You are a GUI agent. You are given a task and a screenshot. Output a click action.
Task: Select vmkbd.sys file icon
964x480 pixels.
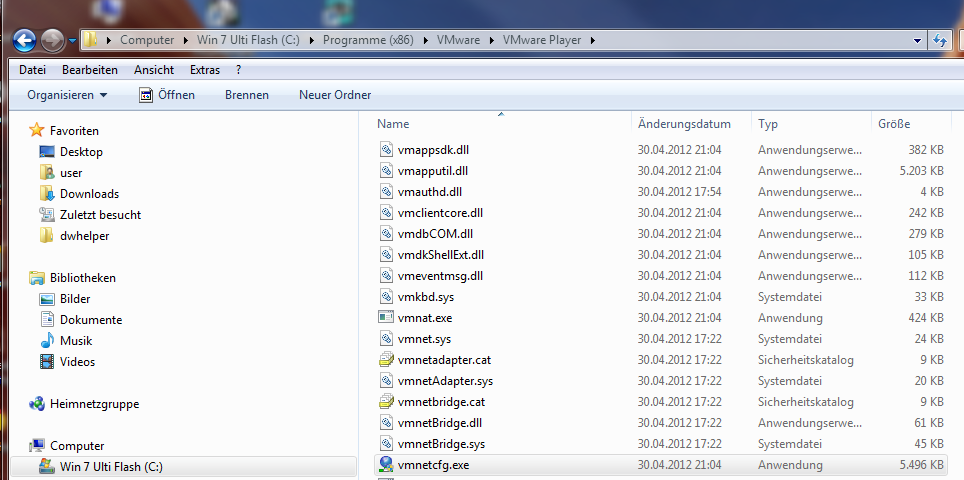(x=385, y=297)
